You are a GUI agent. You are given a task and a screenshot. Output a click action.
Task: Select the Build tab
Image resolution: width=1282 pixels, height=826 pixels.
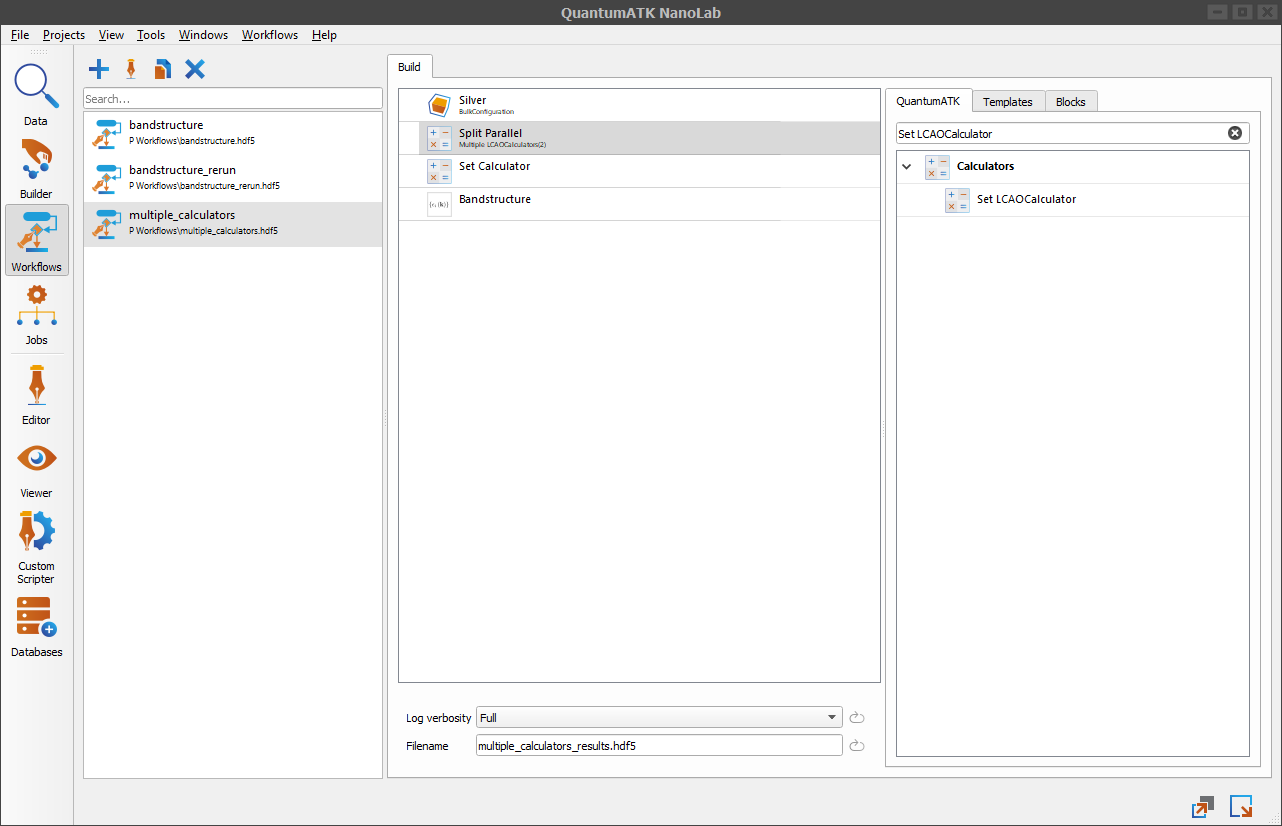coord(410,67)
